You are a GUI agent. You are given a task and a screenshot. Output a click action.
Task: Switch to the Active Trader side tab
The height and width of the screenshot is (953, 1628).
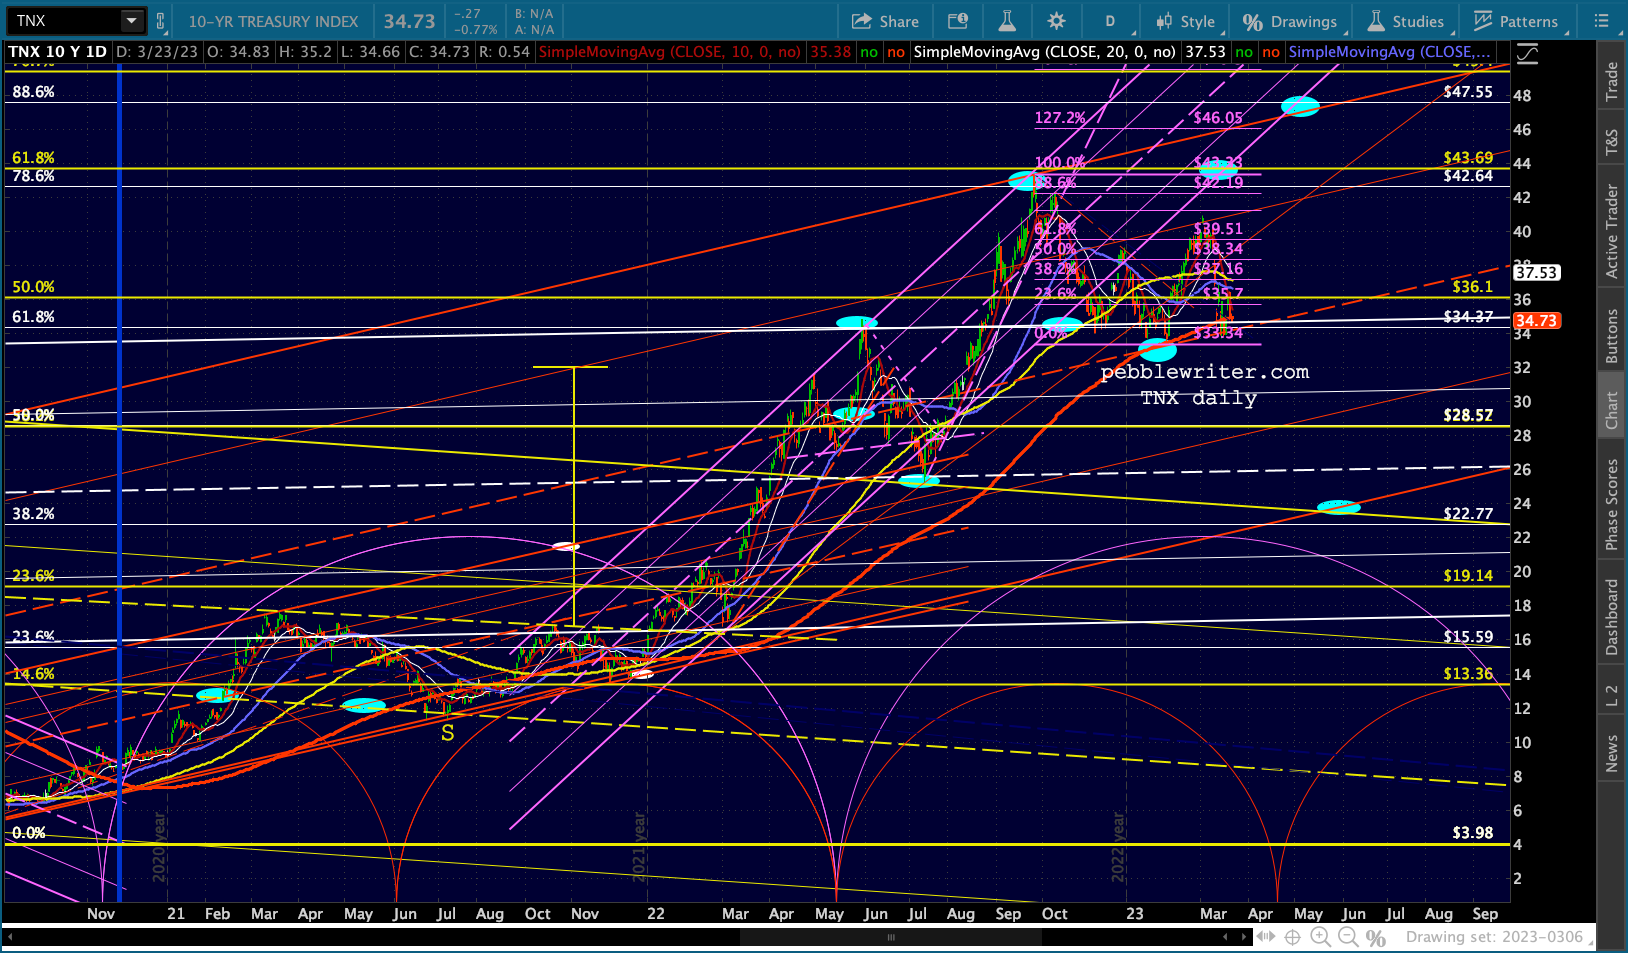coord(1611,231)
